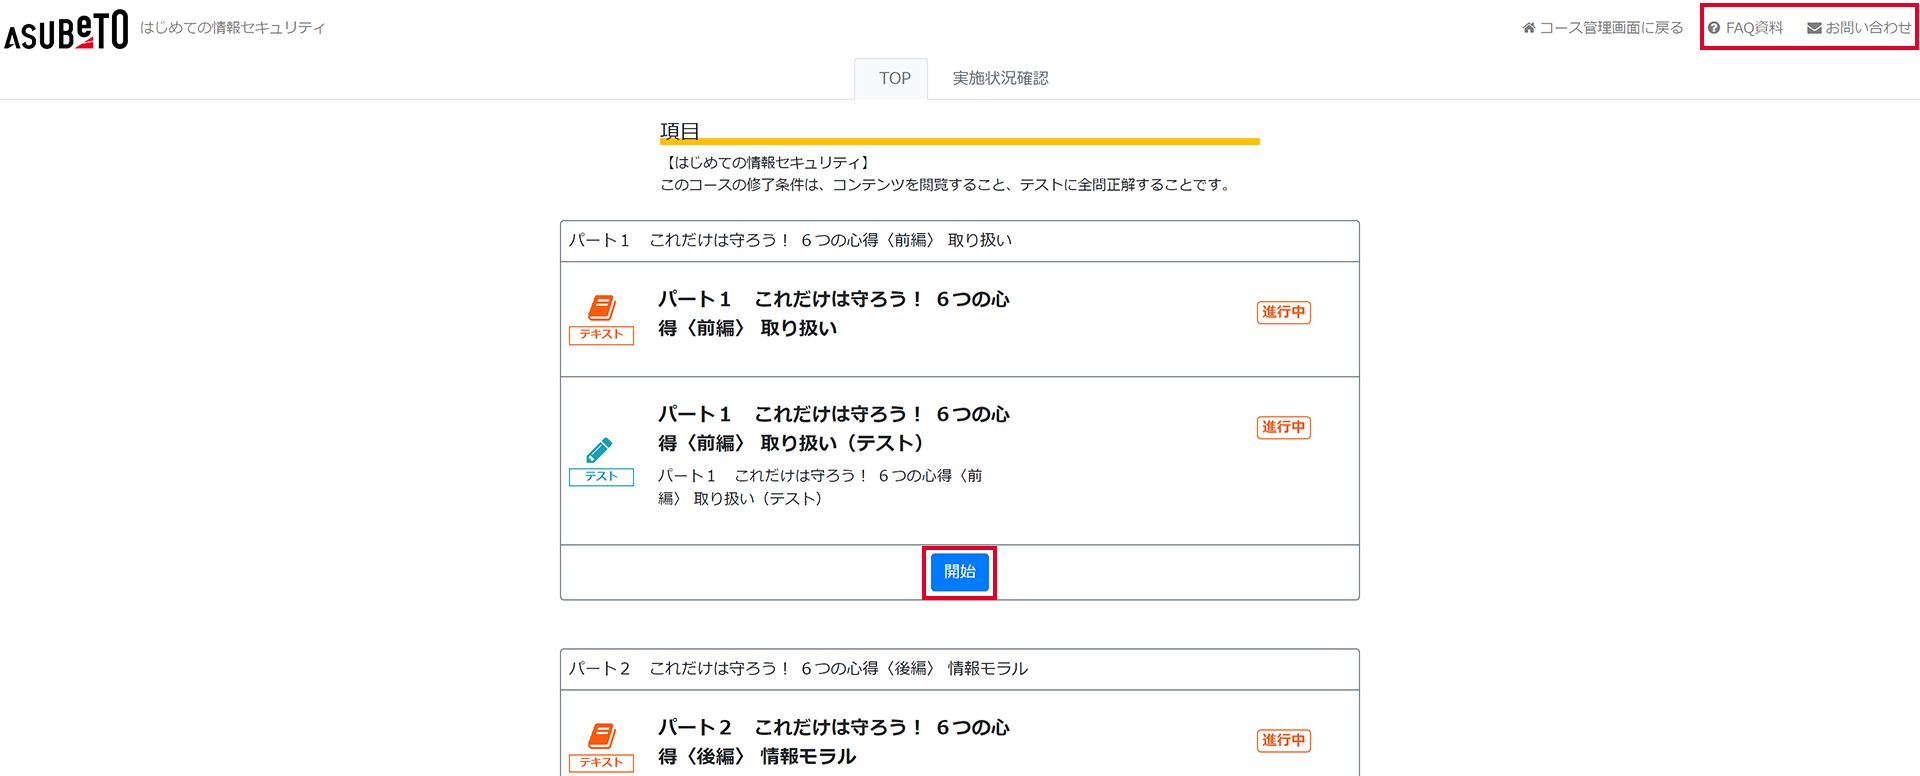1920x776 pixels.
Task: Click the パート２ section header bar
Action: click(959, 669)
